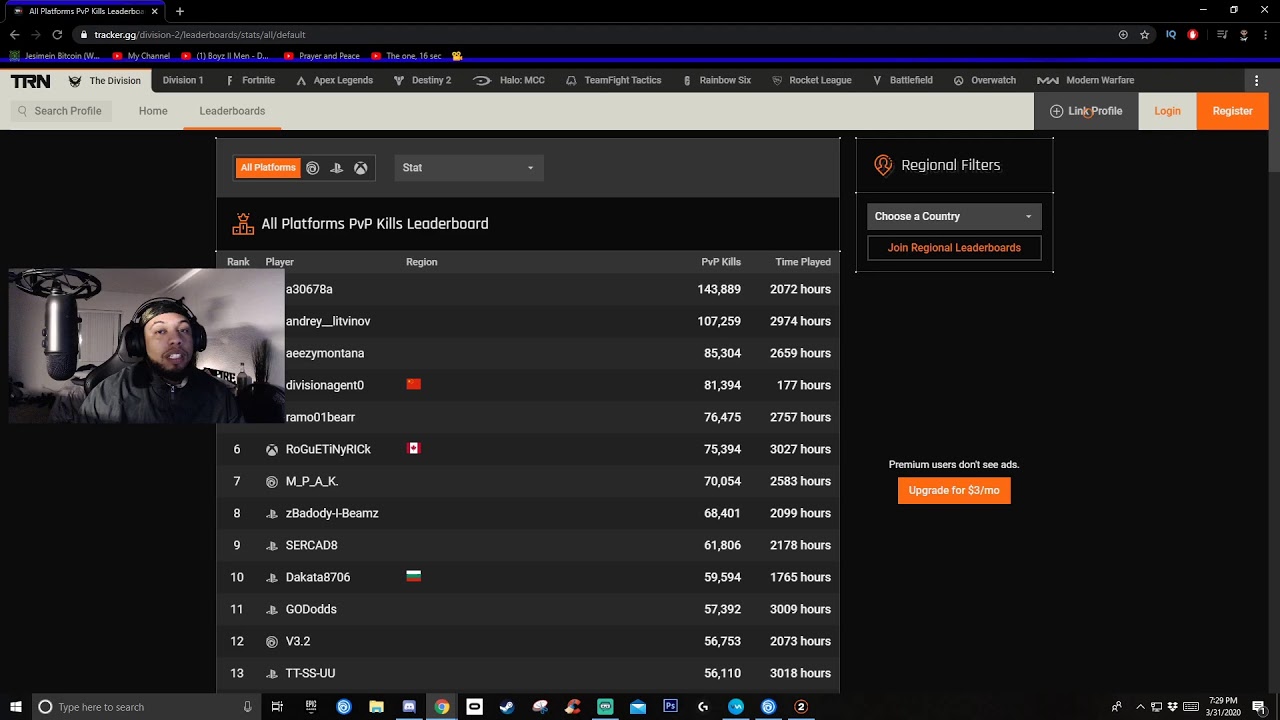Open Steam from the taskbar
The width and height of the screenshot is (1280, 720).
pos(507,707)
